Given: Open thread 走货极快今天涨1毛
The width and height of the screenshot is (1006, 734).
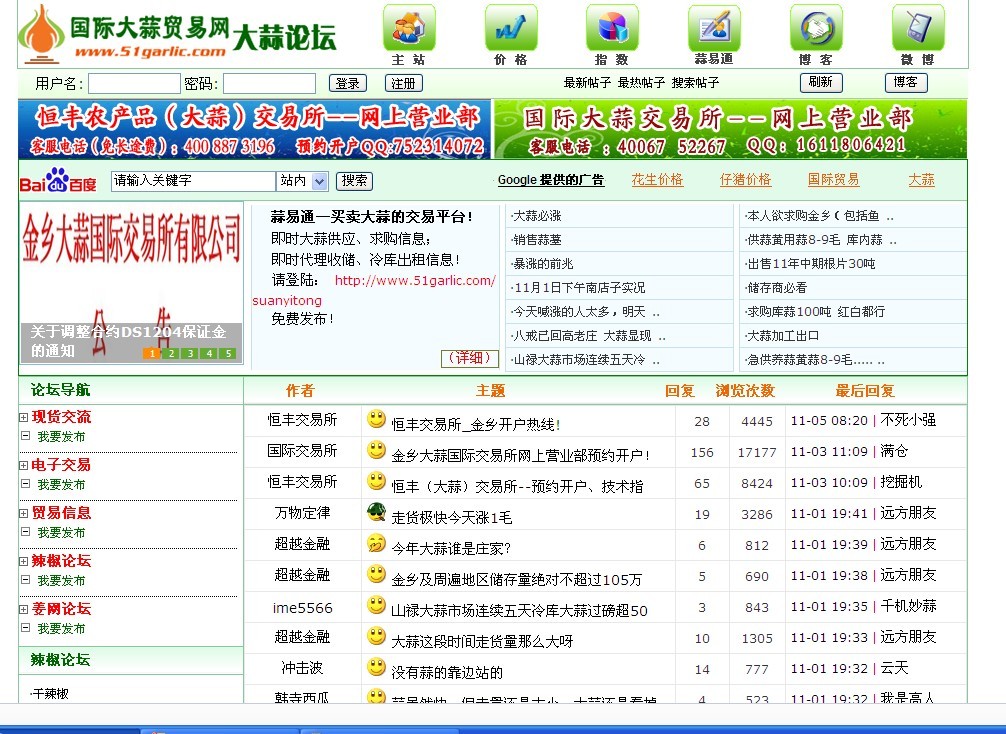Looking at the screenshot, I should [452, 517].
